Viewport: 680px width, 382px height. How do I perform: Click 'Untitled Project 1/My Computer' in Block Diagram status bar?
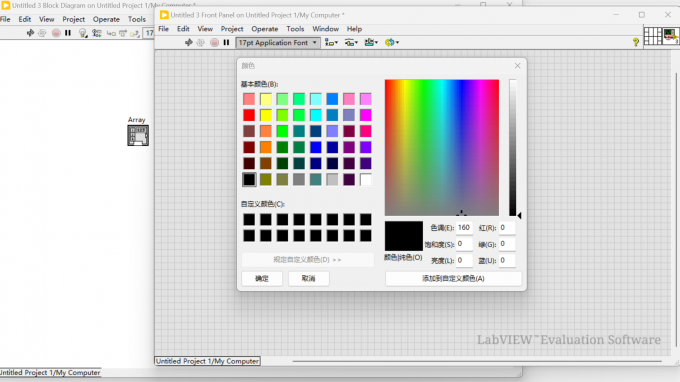(x=50, y=372)
